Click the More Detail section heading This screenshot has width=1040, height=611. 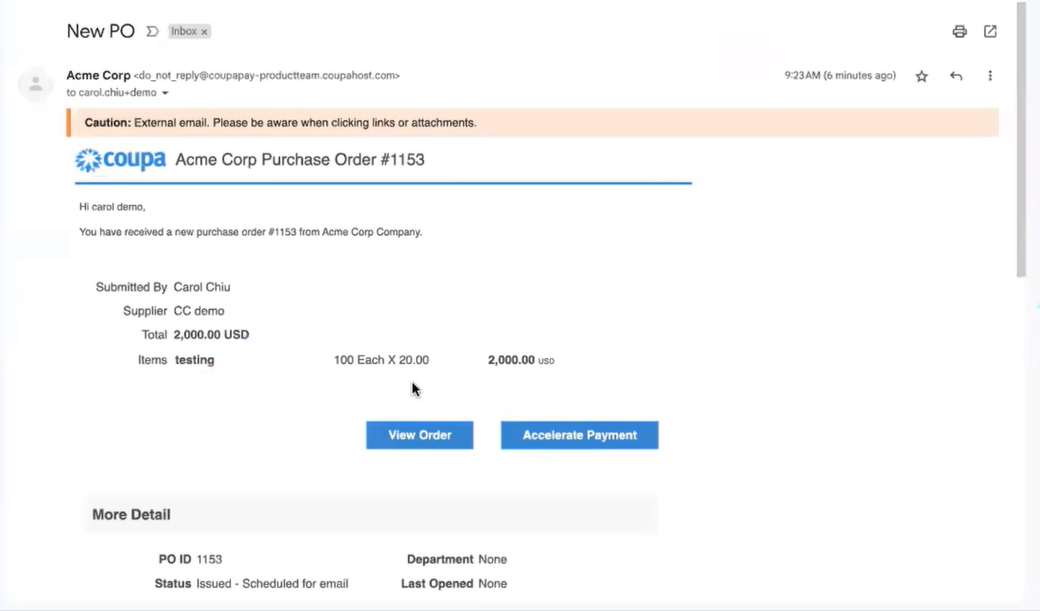click(131, 514)
